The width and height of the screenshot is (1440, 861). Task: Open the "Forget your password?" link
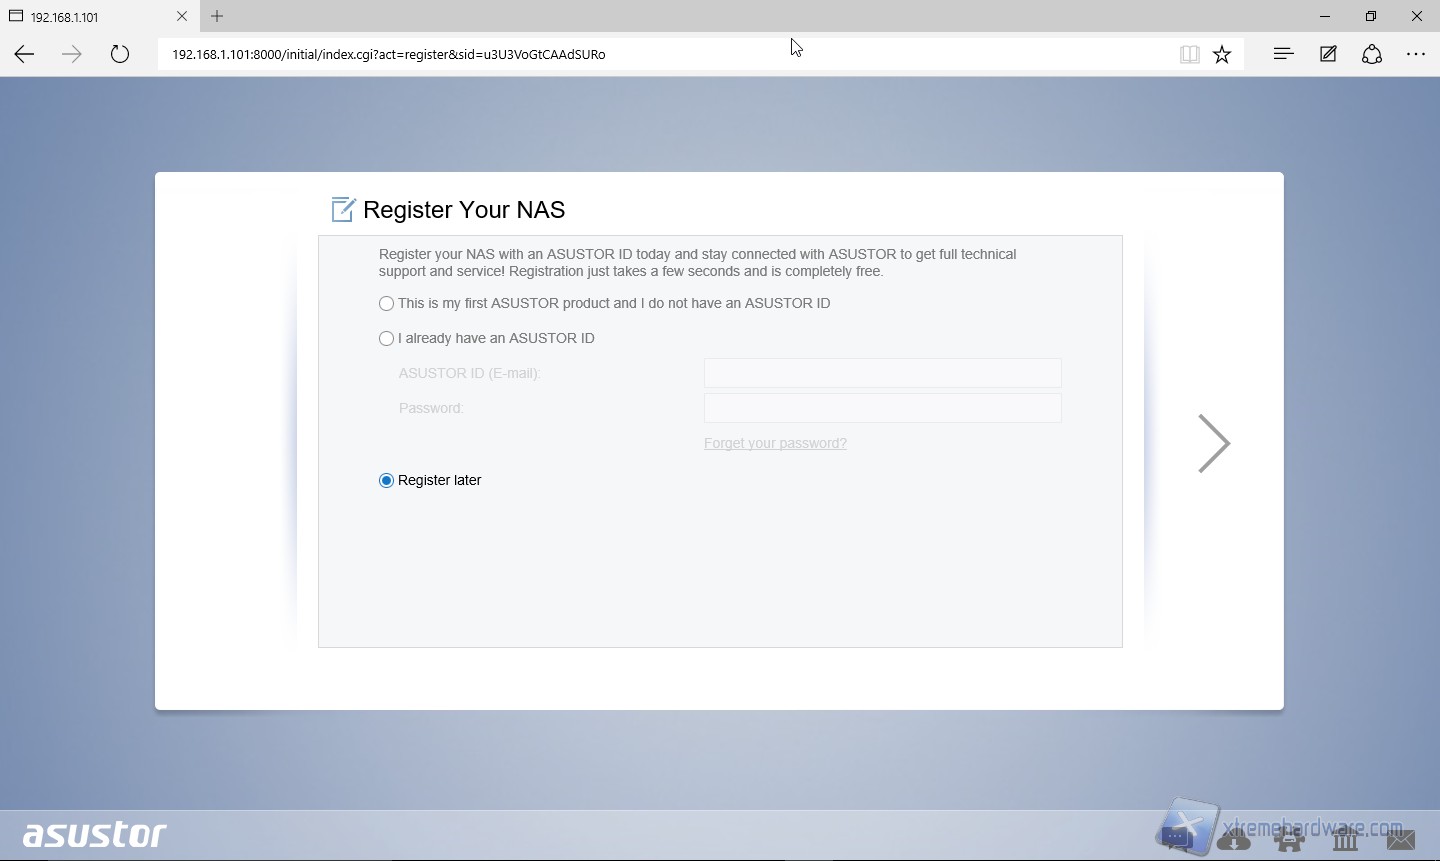click(x=775, y=443)
